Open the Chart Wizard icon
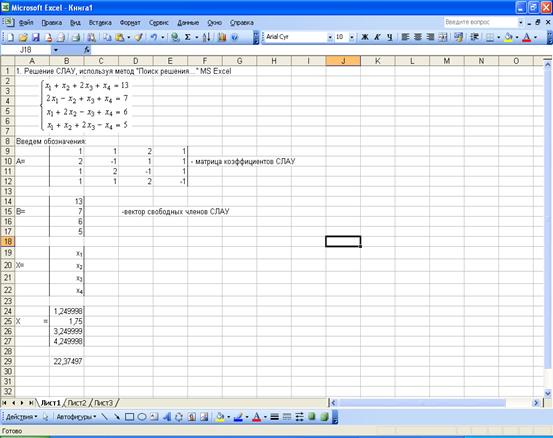The image size is (553, 438). pyautogui.click(x=222, y=37)
